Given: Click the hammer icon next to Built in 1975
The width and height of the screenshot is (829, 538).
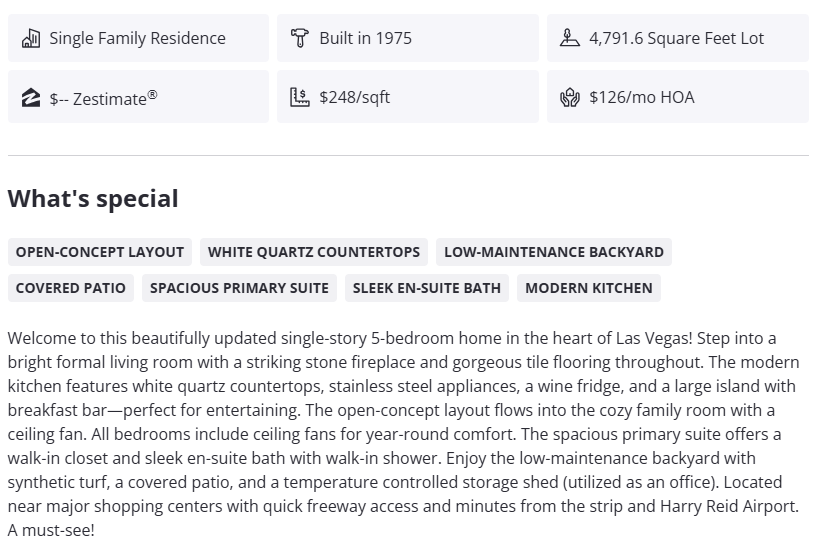Looking at the screenshot, I should [299, 38].
